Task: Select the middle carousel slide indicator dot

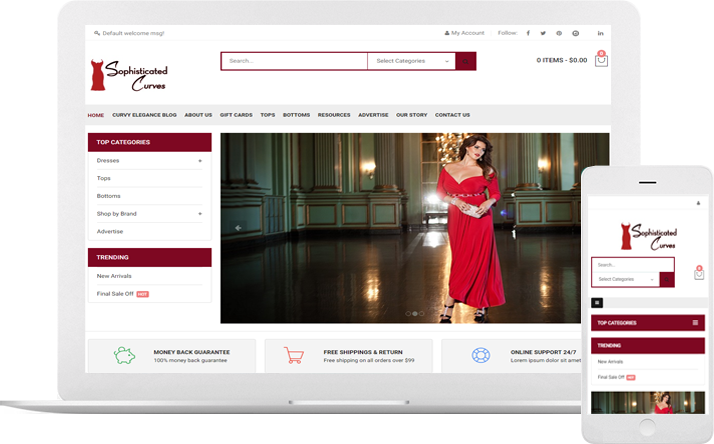Action: pyautogui.click(x=415, y=314)
